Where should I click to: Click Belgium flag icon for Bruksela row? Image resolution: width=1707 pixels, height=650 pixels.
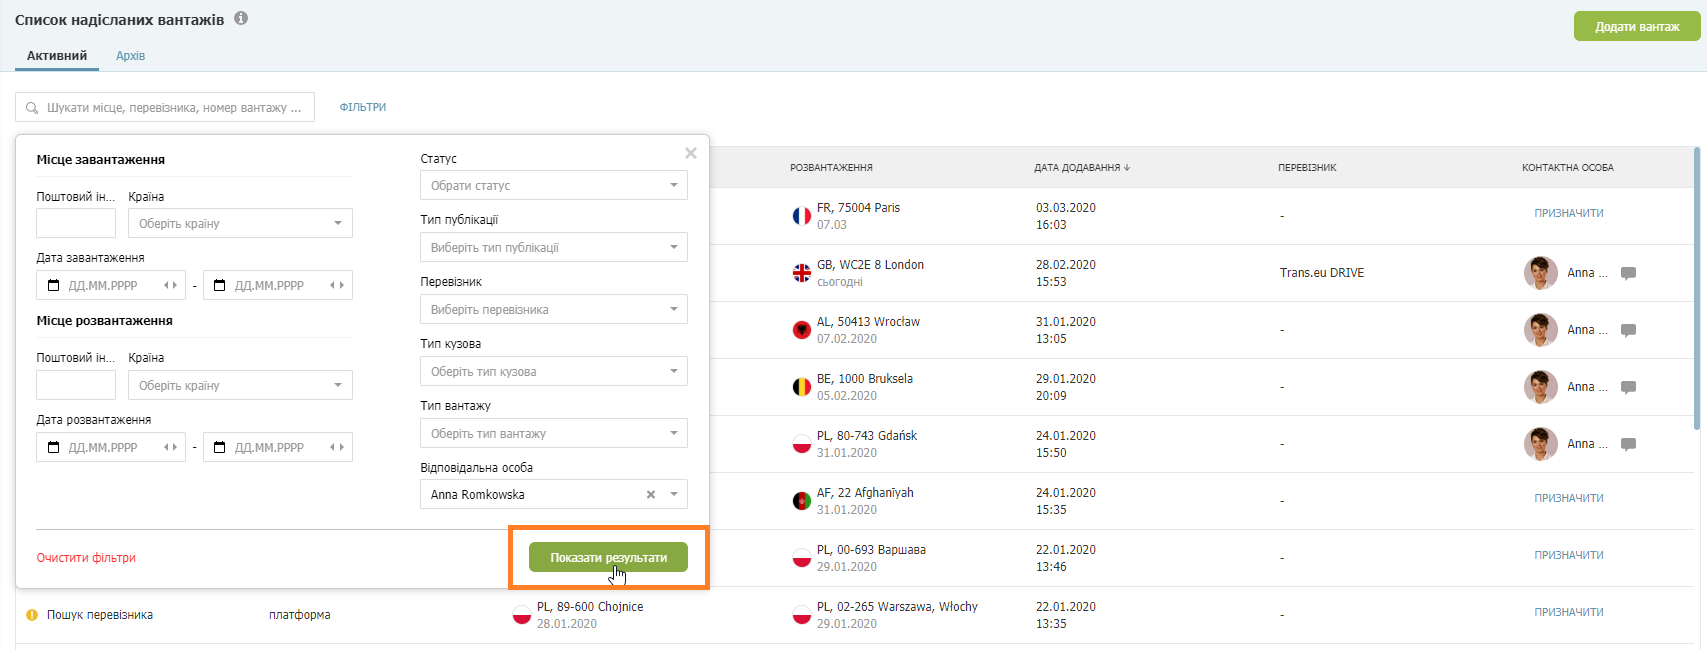click(x=801, y=387)
